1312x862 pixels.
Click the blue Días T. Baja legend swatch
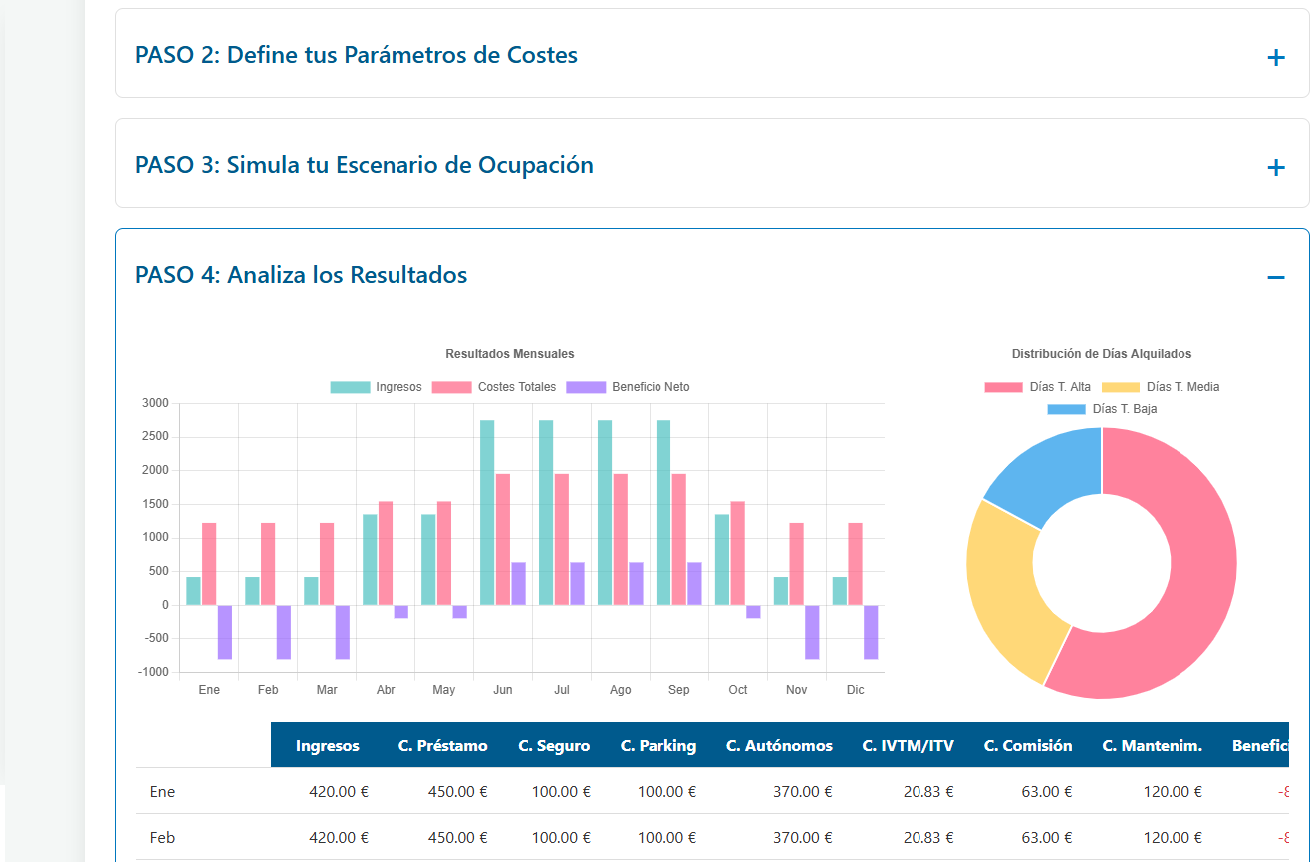pyautogui.click(x=1066, y=409)
